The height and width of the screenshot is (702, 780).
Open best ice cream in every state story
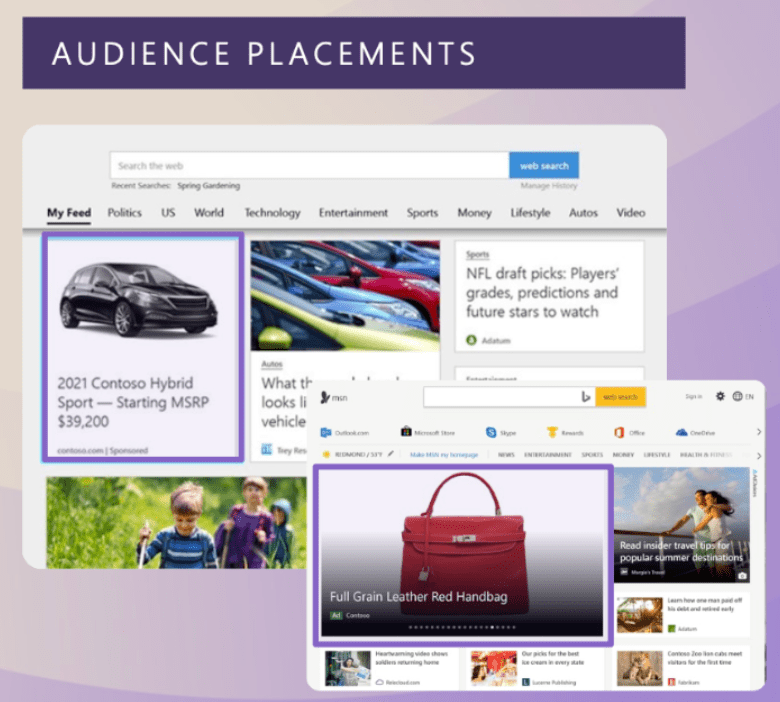[535, 668]
